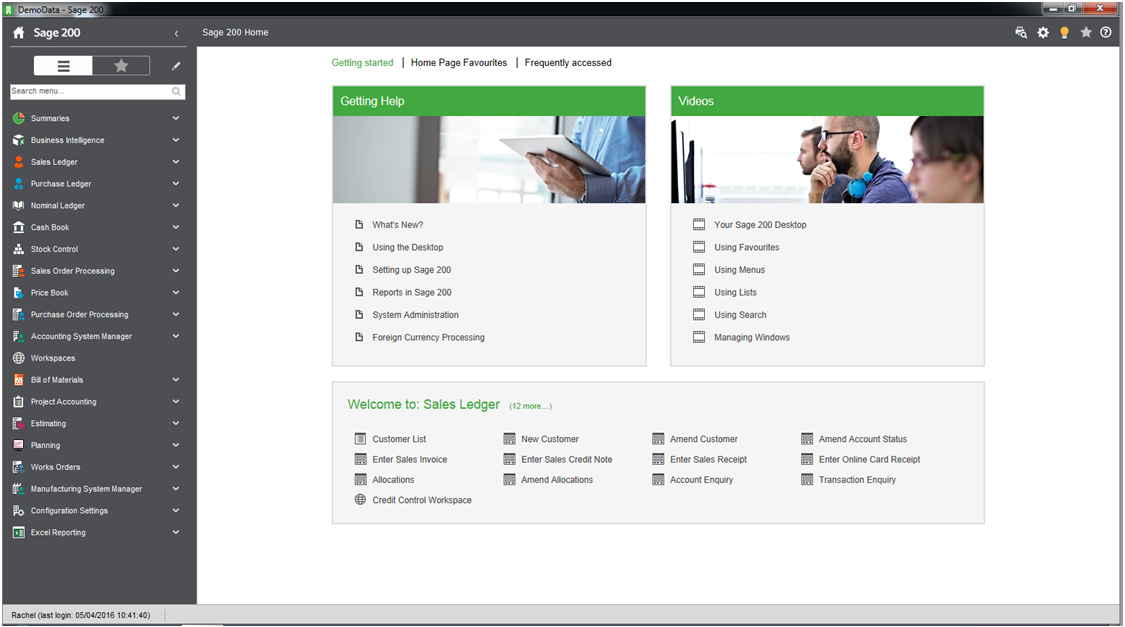Click the Purchase Ledger person icon
This screenshot has width=1125, height=627.
(x=19, y=184)
